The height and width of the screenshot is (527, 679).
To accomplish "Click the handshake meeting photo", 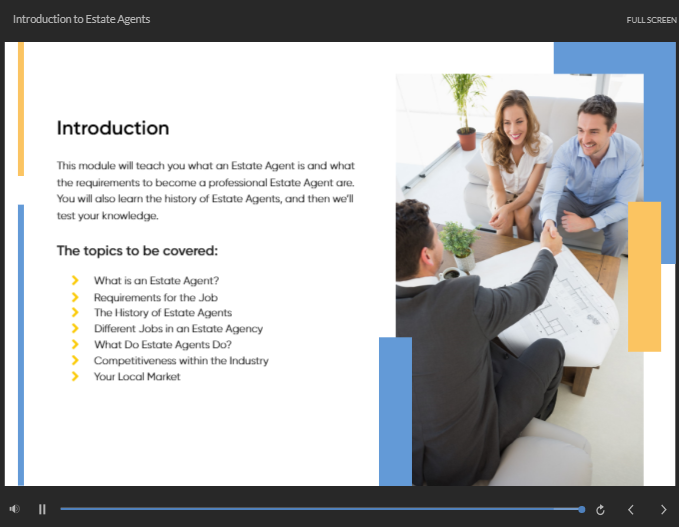I will 520,279.
